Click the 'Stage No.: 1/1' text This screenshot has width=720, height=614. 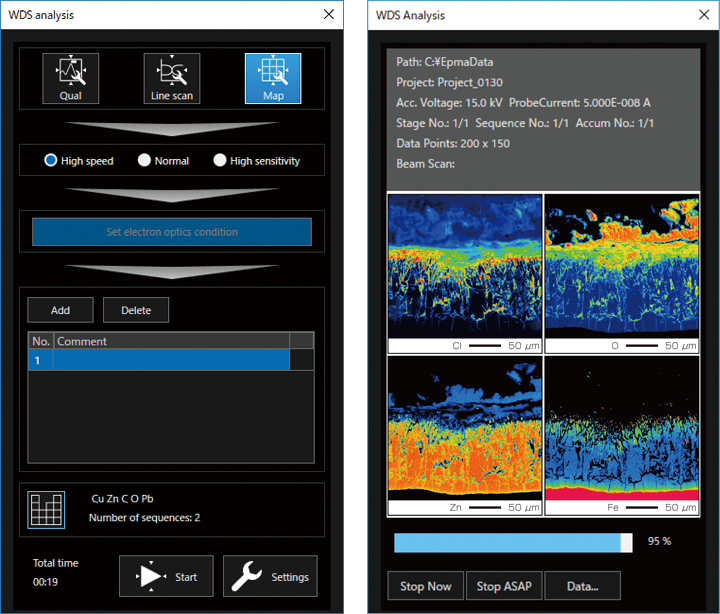click(432, 123)
